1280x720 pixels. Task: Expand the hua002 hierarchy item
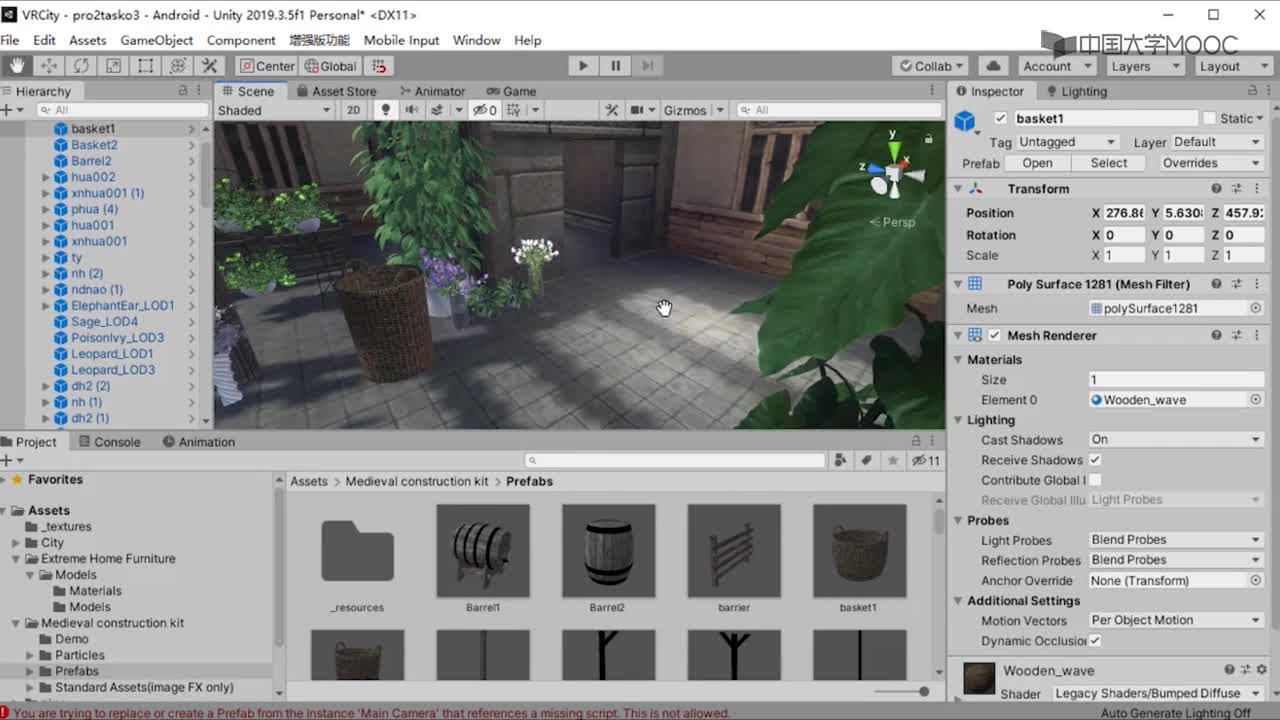point(46,177)
